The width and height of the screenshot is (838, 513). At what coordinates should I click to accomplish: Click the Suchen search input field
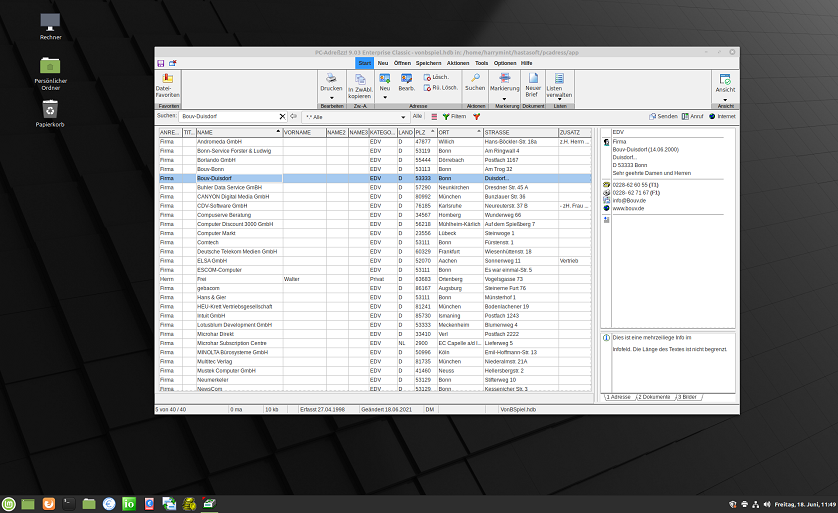click(x=228, y=117)
